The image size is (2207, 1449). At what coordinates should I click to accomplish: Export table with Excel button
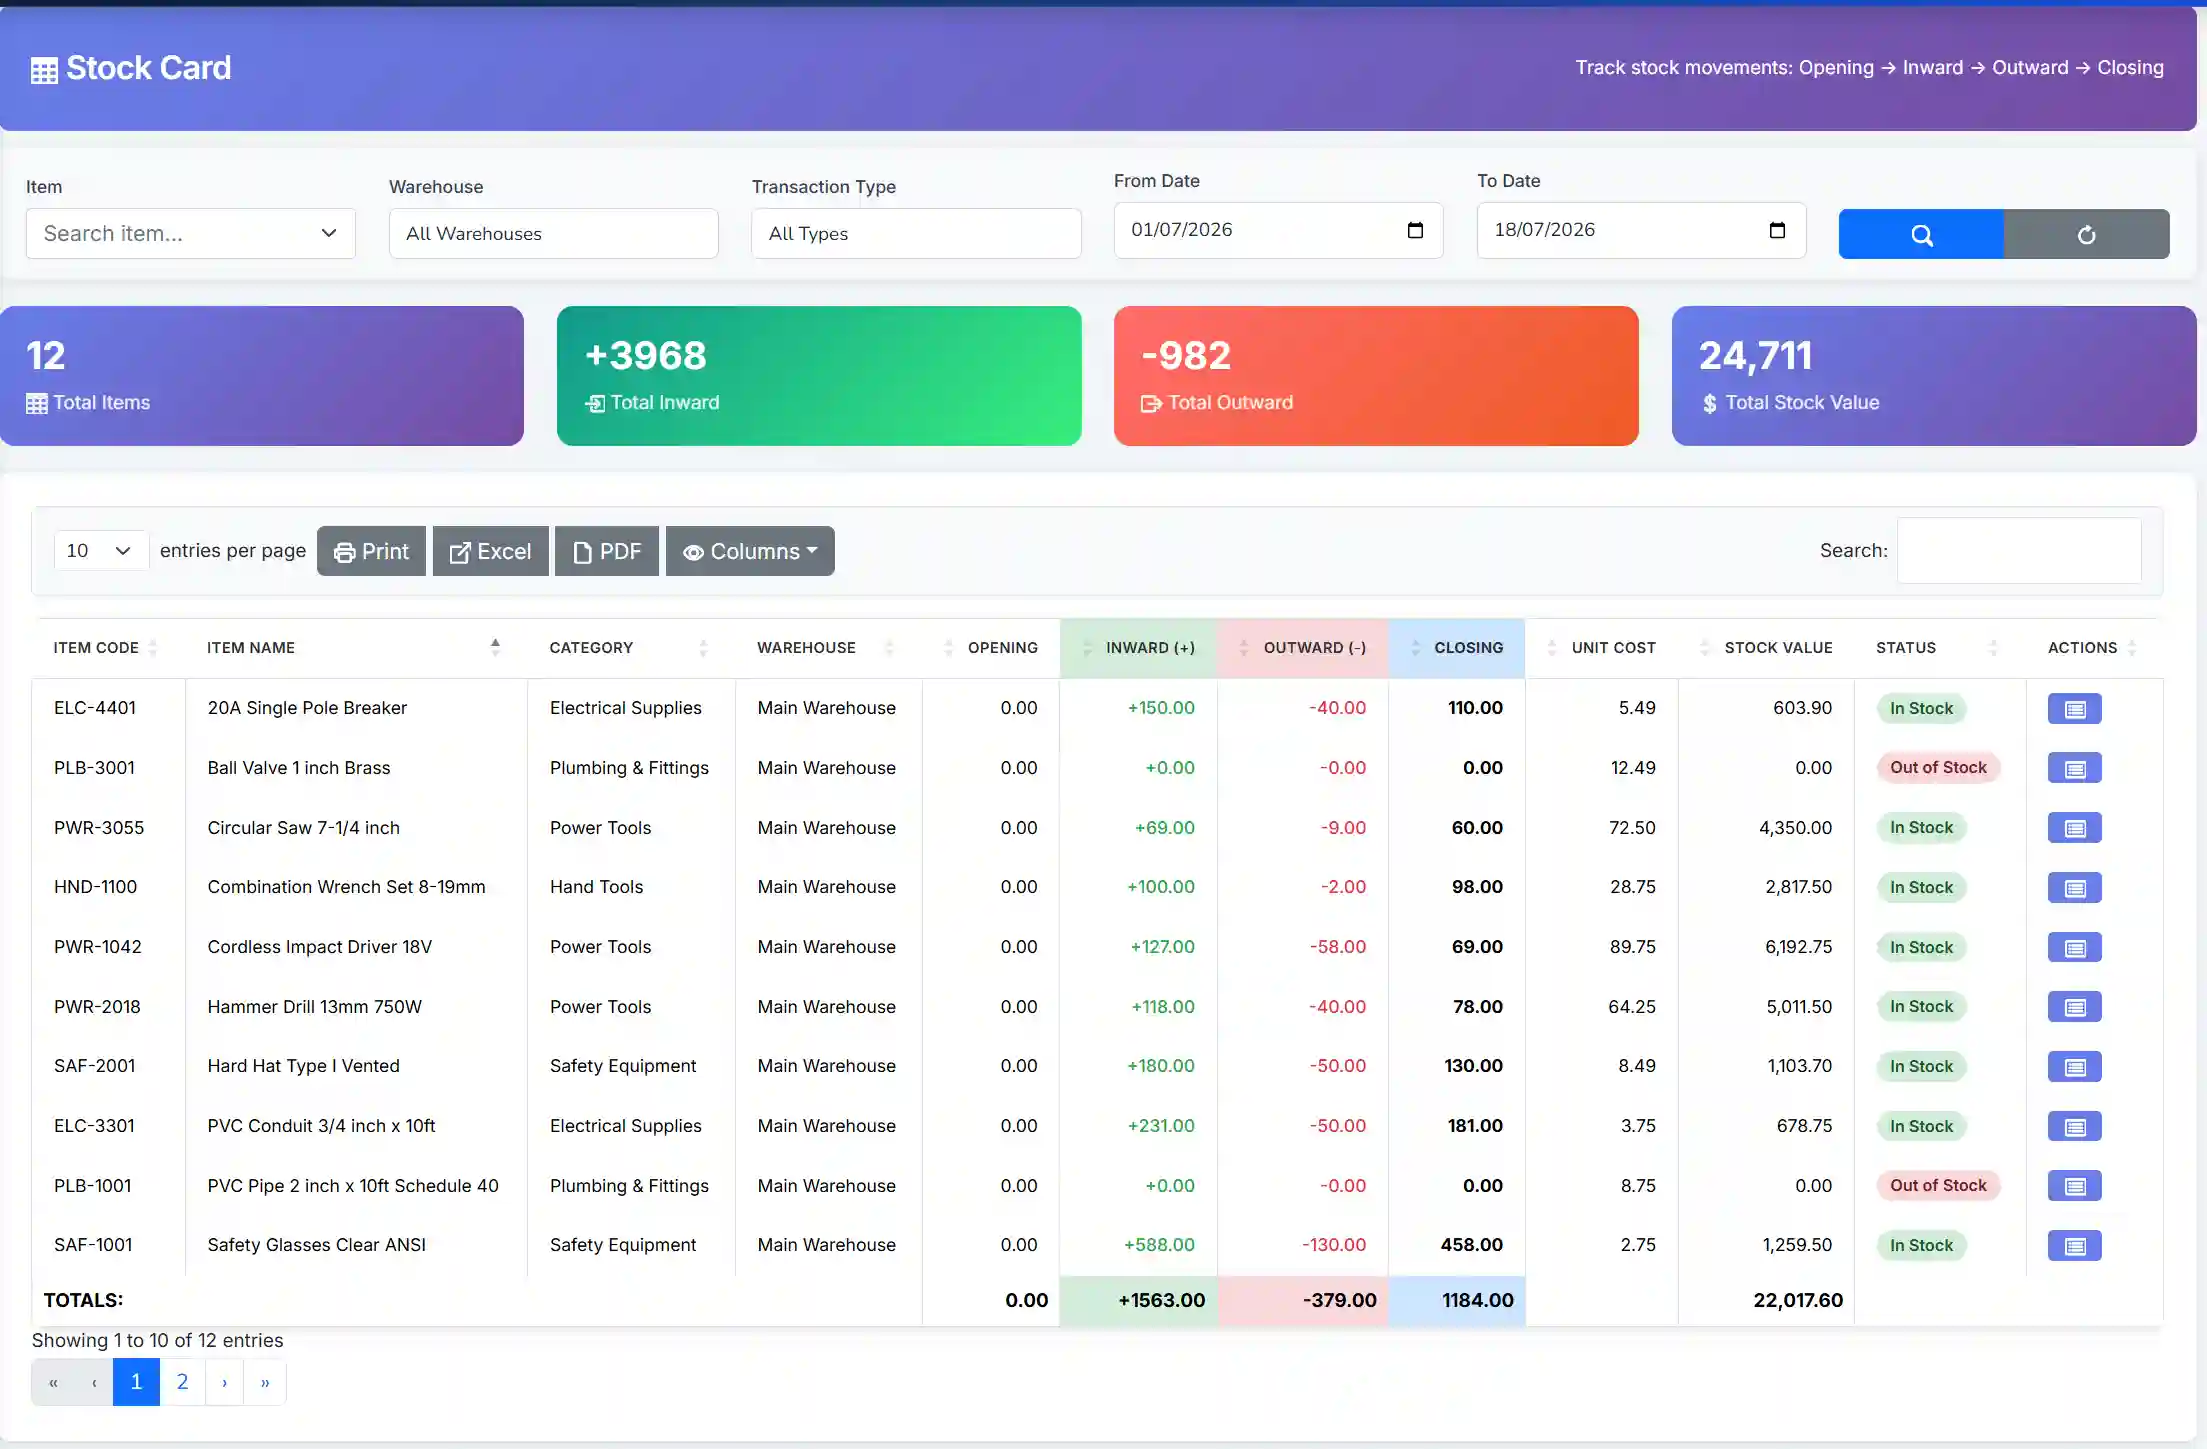[490, 551]
